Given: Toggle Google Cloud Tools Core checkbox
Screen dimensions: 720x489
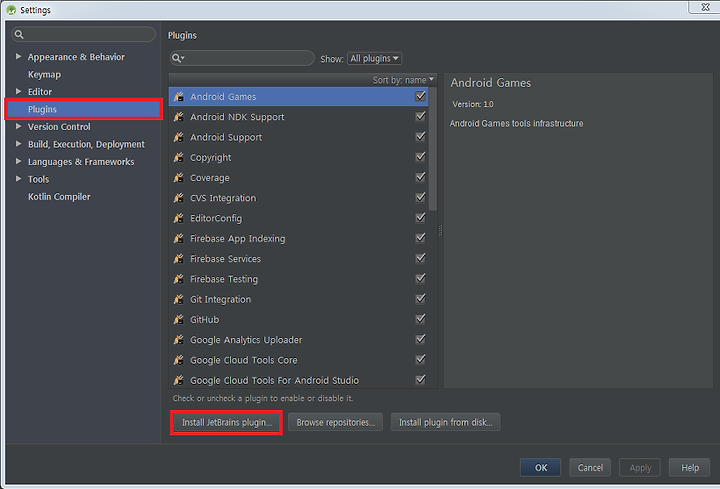Looking at the screenshot, I should [x=420, y=359].
